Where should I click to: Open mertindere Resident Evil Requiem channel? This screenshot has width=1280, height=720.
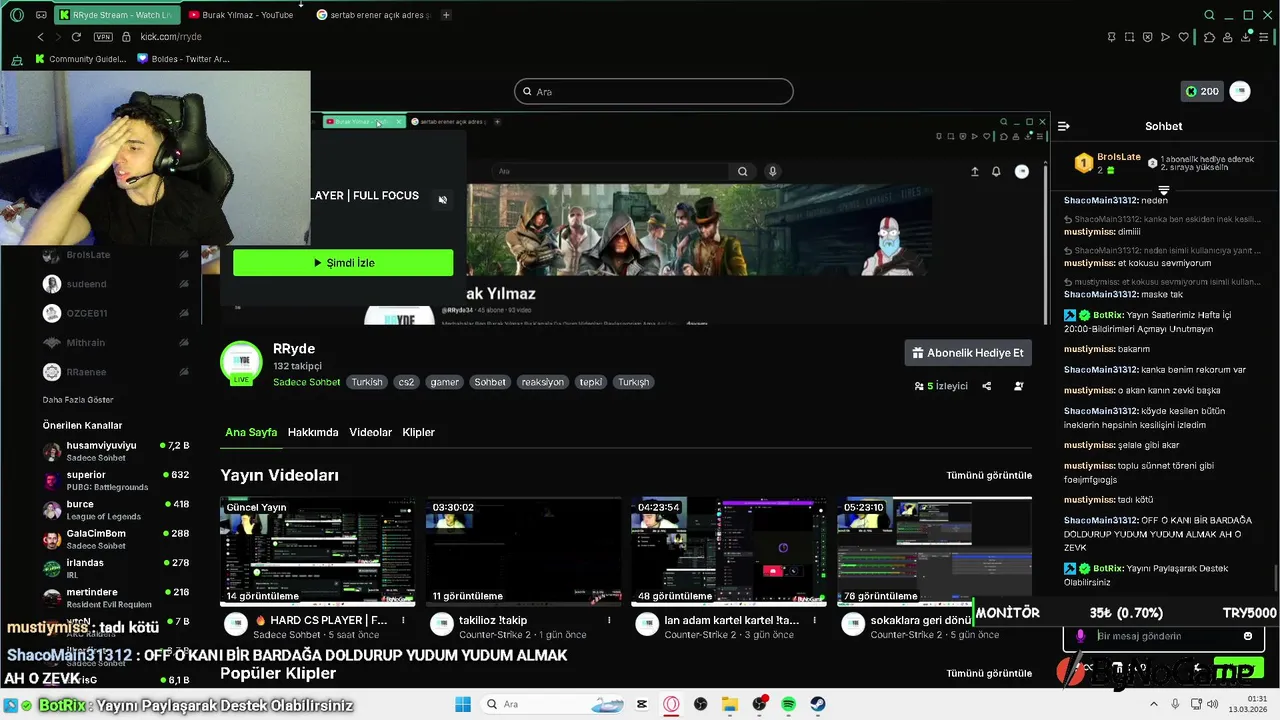(116, 598)
